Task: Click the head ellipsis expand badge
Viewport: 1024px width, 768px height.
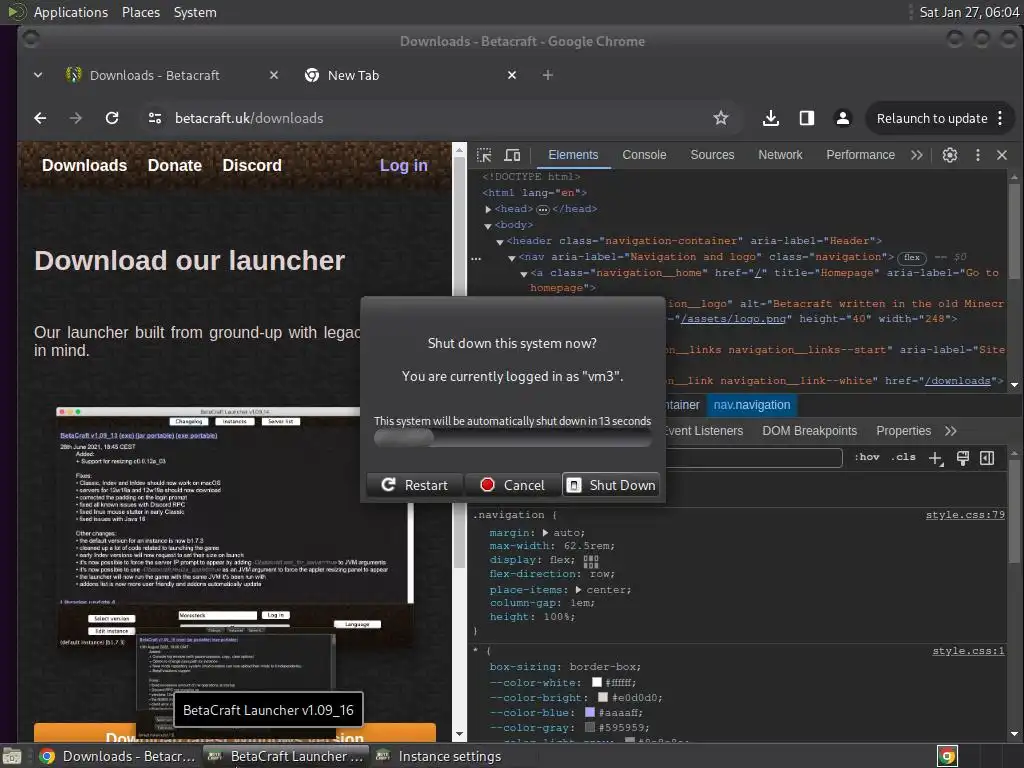Action: pos(543,210)
